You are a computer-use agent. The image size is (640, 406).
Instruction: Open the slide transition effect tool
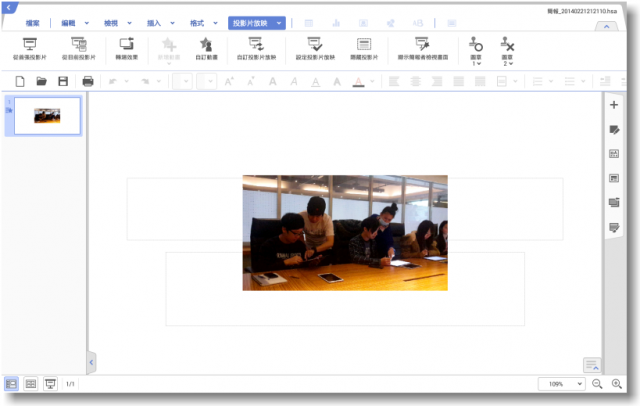(x=127, y=49)
